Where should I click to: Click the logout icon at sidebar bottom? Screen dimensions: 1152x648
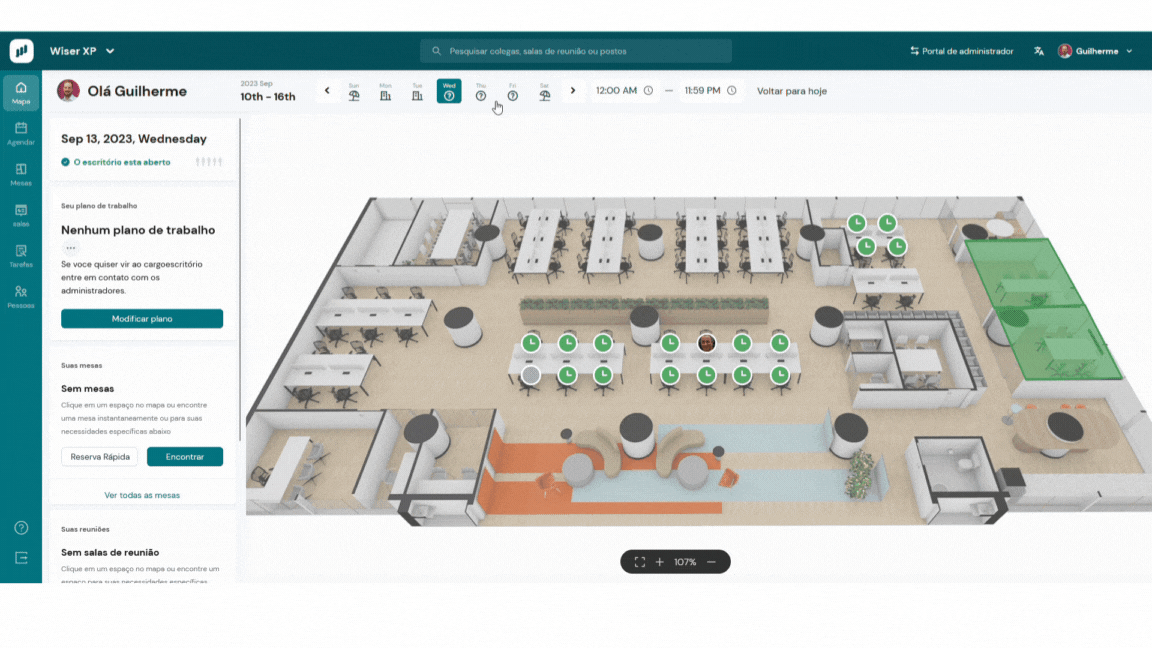(21, 558)
